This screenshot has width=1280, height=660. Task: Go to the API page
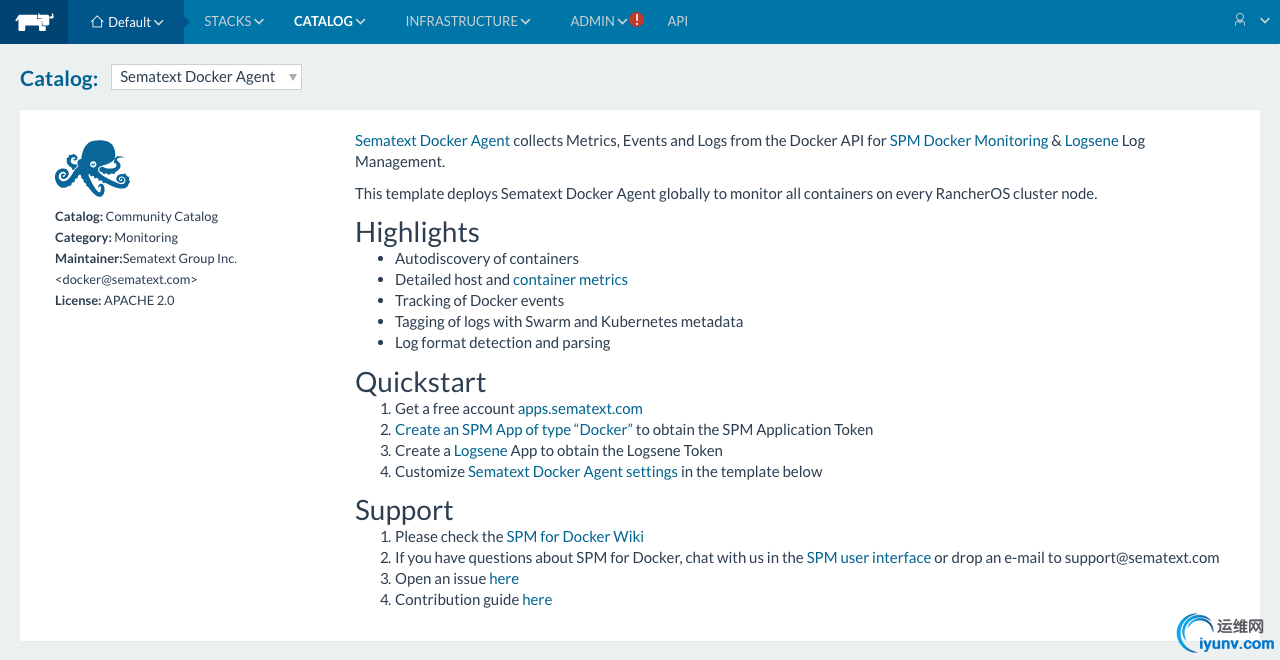pos(678,21)
